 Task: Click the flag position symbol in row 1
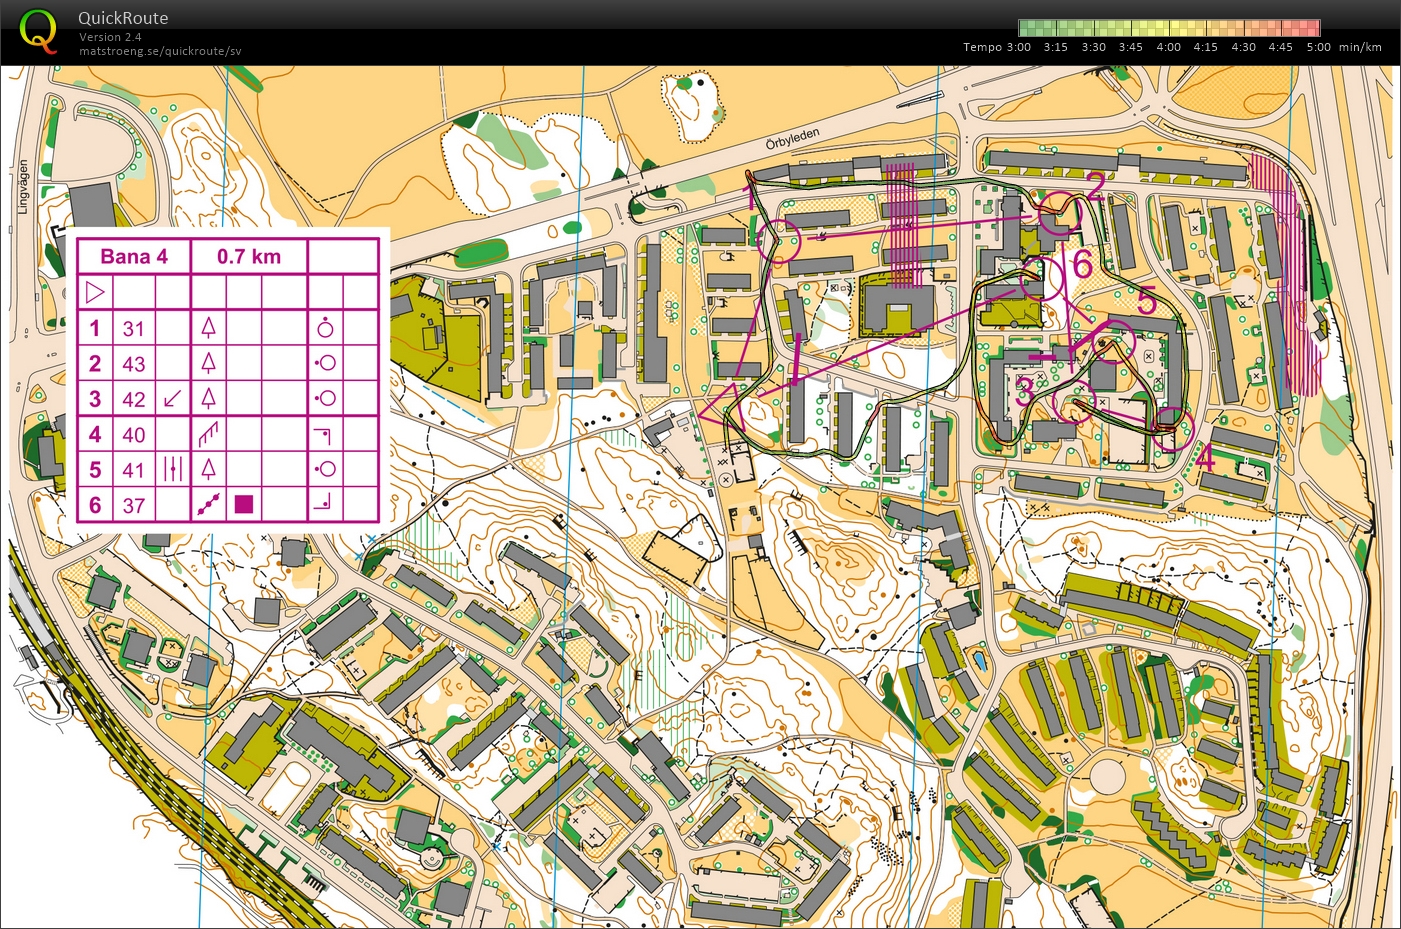[x=325, y=327]
